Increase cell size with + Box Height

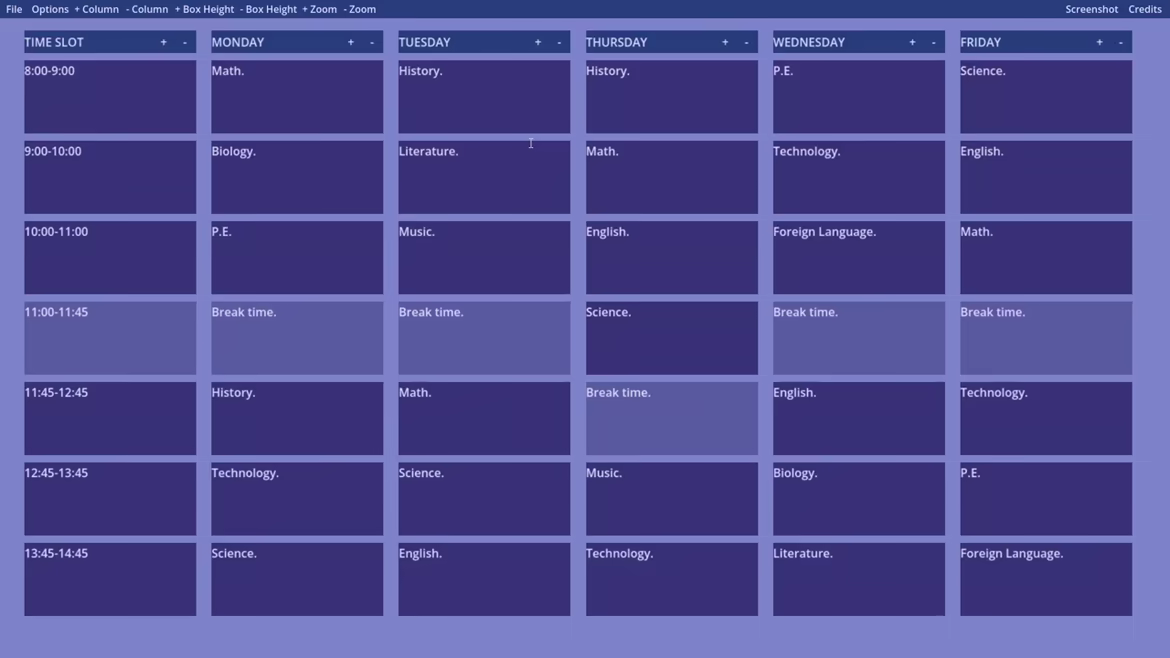click(x=204, y=9)
